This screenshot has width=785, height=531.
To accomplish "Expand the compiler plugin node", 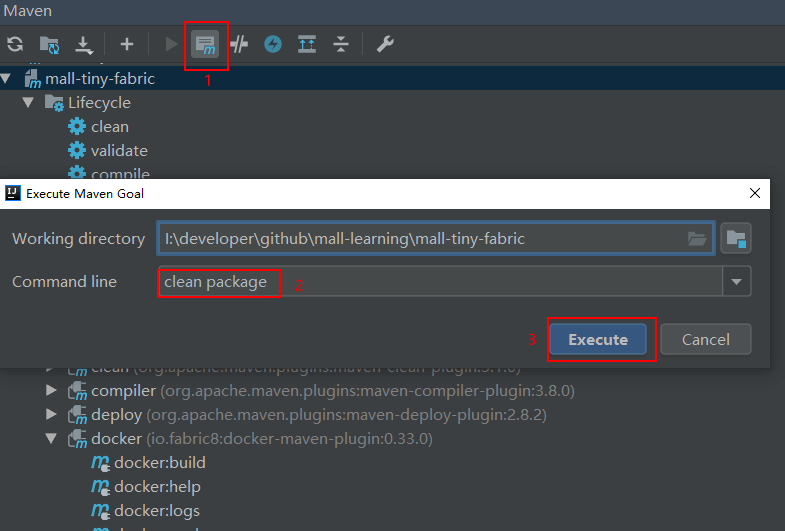I will tap(52, 390).
